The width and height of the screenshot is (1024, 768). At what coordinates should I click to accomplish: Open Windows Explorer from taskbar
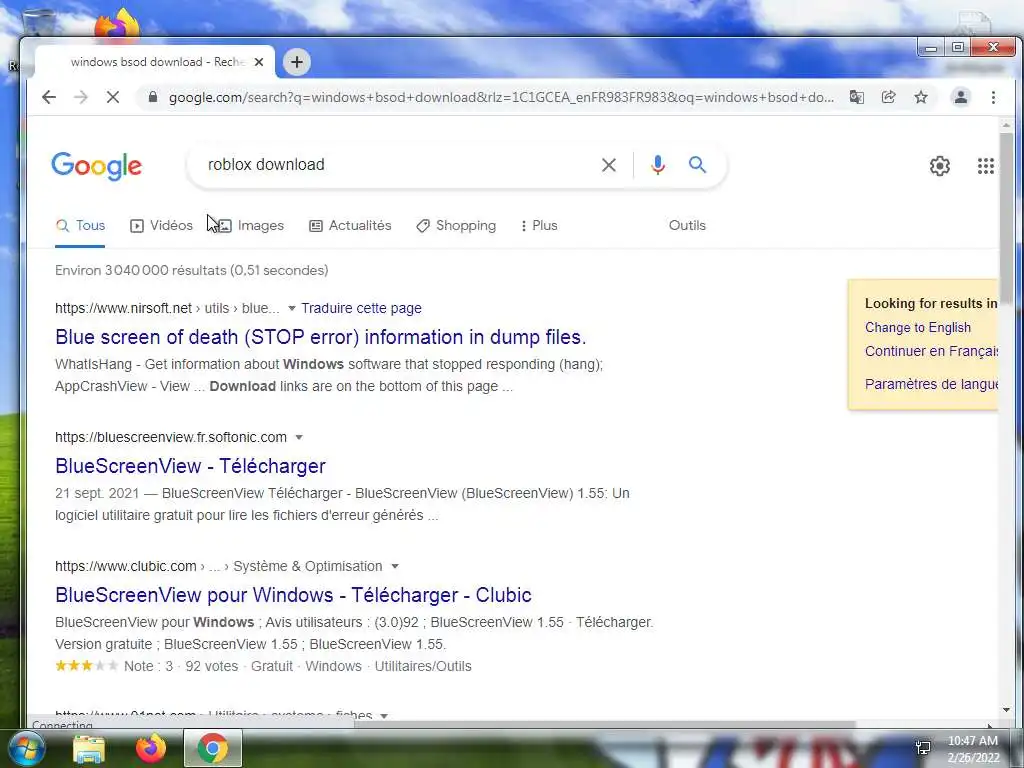pyautogui.click(x=89, y=749)
